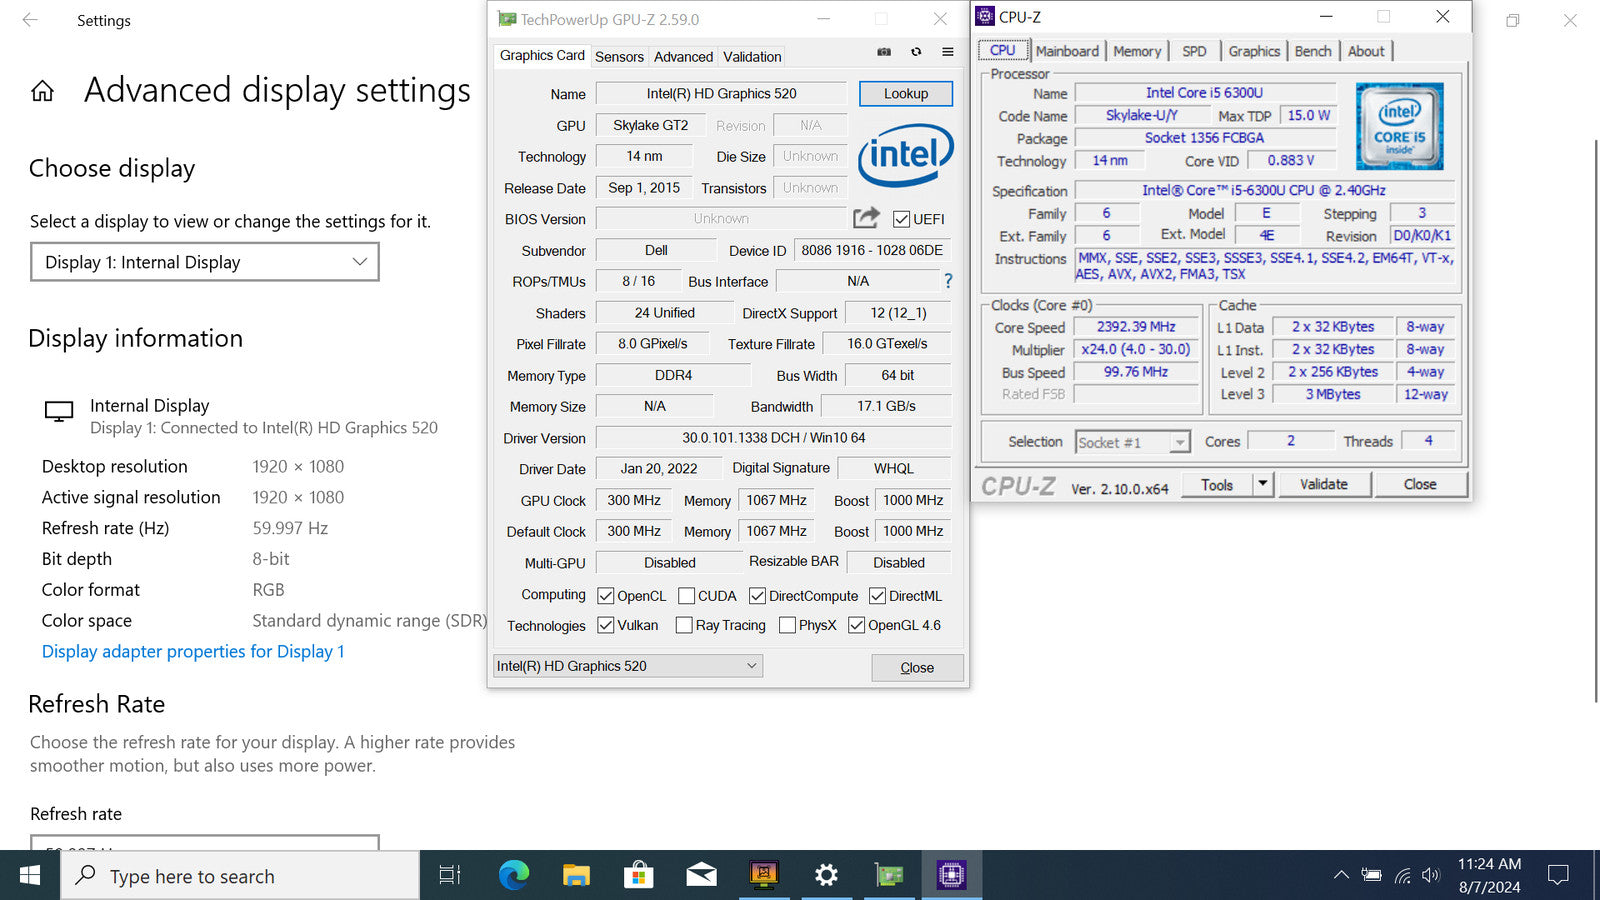This screenshot has height=900, width=1600.
Task: Click the Type here to search box
Action: tap(240, 876)
